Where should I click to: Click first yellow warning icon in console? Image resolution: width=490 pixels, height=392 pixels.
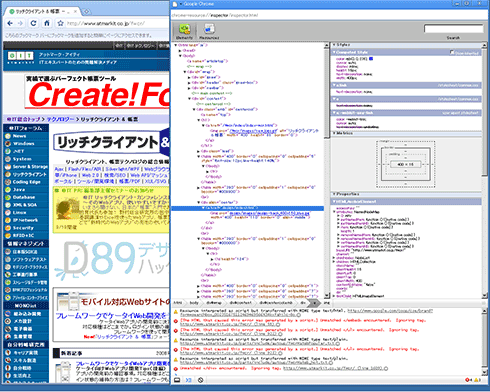click(176, 312)
